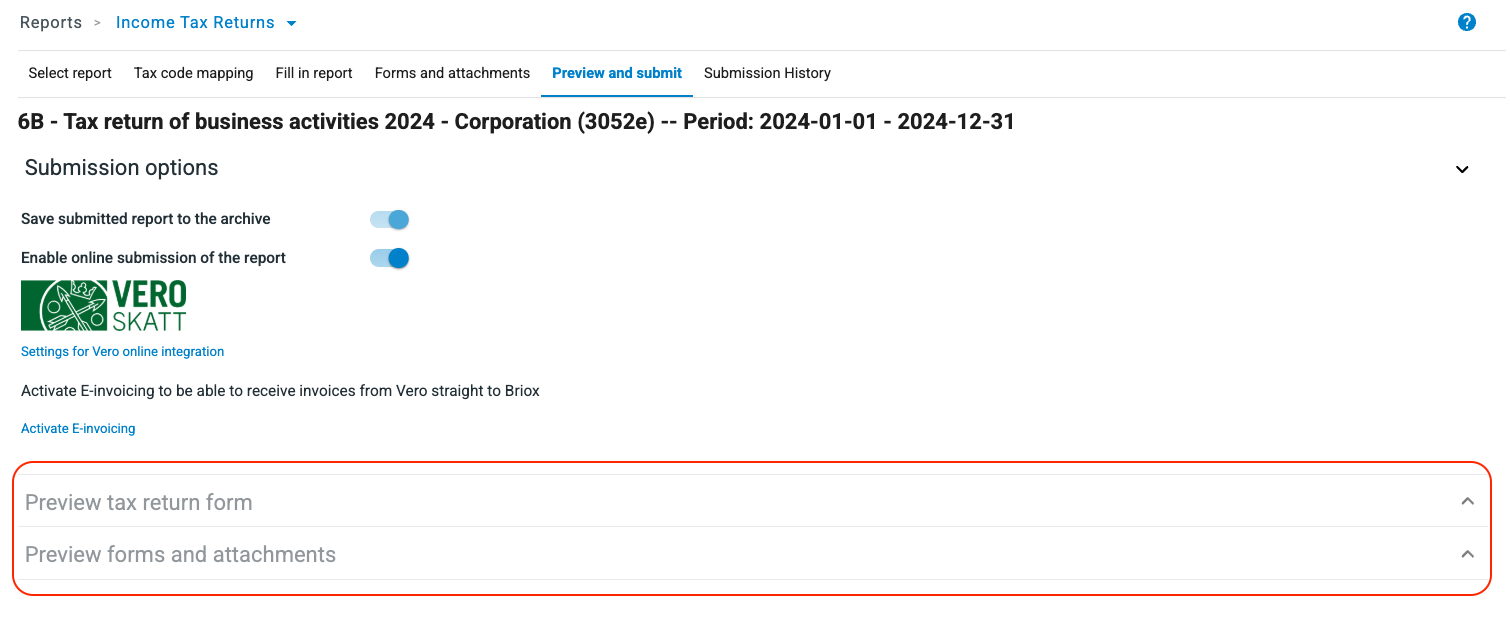Disable saving submitted report to the archive
The width and height of the screenshot is (1510, 629).
pos(388,219)
